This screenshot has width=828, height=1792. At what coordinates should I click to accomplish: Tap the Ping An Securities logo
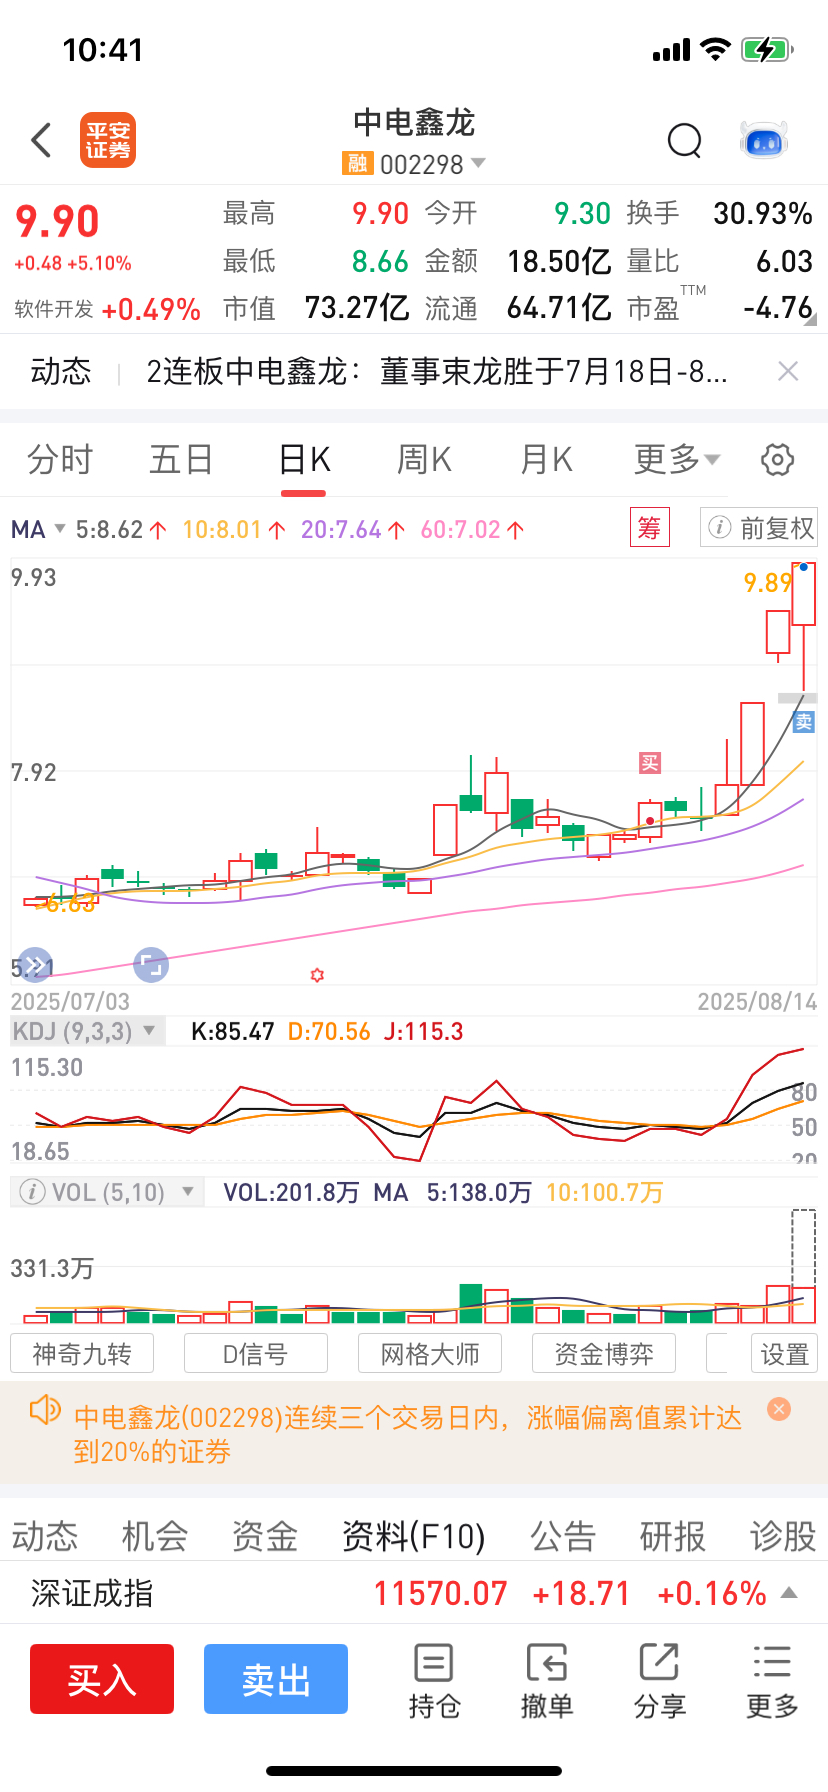108,140
